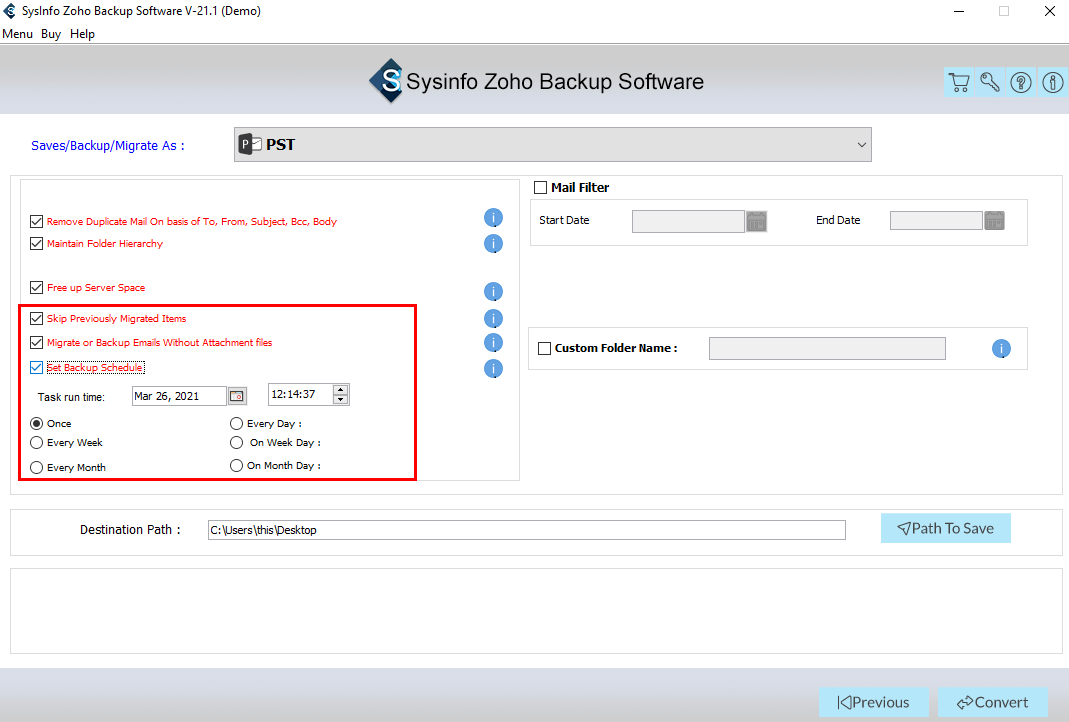Click the Destination Path field
1069x722 pixels.
526,530
